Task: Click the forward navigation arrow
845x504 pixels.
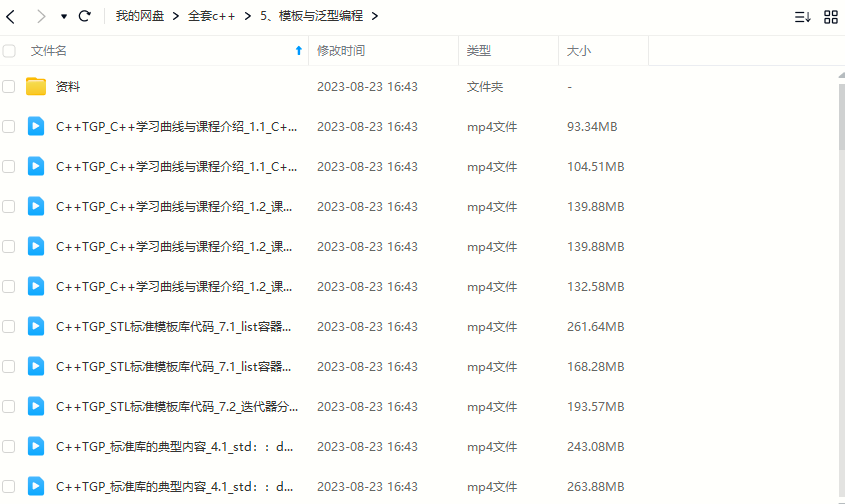Action: coord(40,16)
